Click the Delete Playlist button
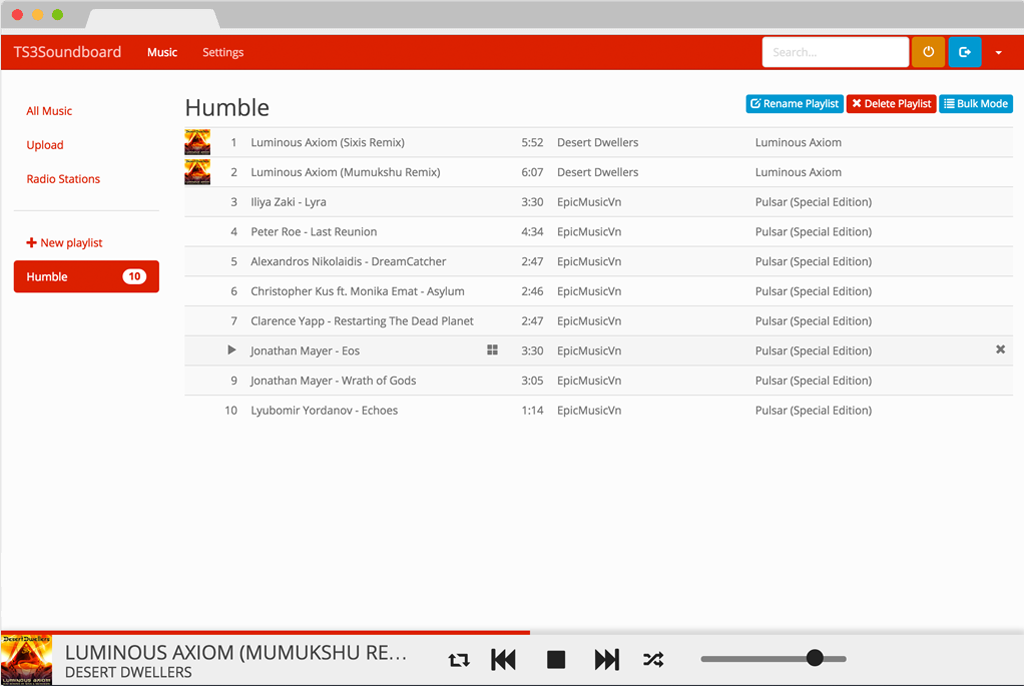Viewport: 1024px width, 686px height. (x=891, y=104)
